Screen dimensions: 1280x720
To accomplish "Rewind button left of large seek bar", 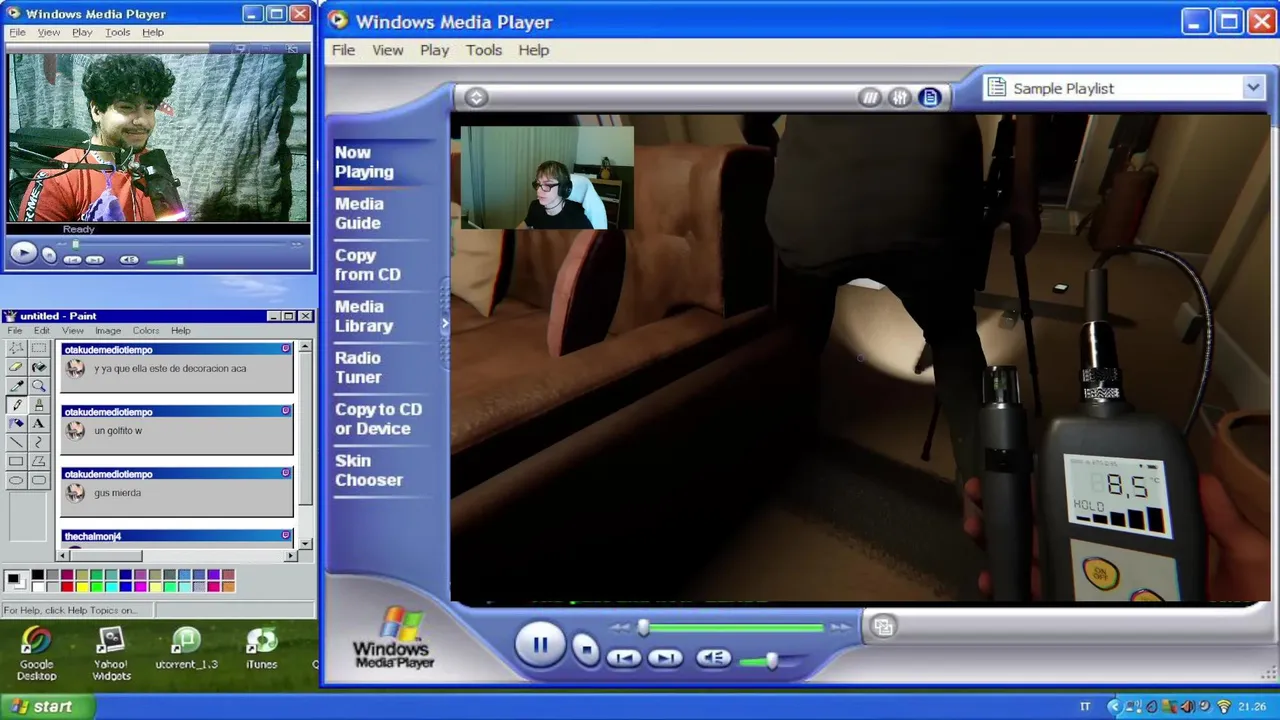I will click(621, 628).
